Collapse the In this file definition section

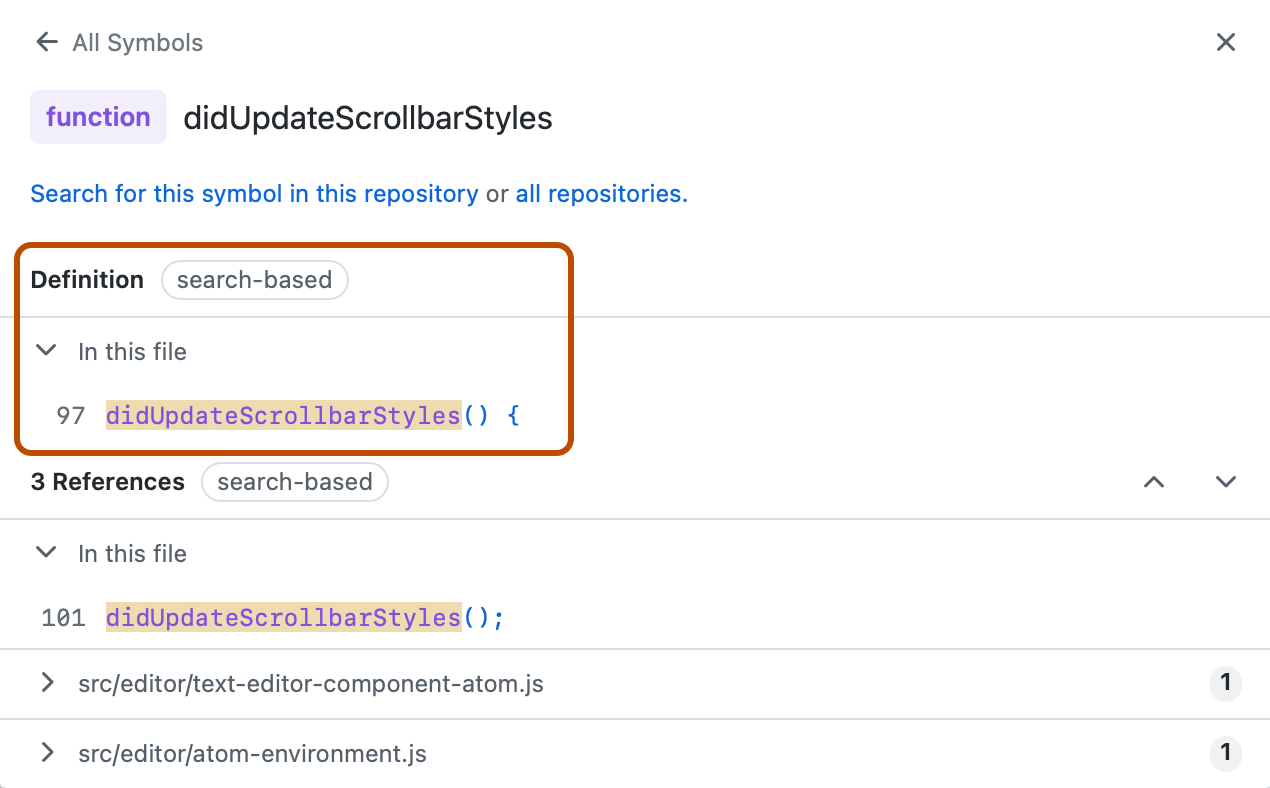(x=46, y=350)
